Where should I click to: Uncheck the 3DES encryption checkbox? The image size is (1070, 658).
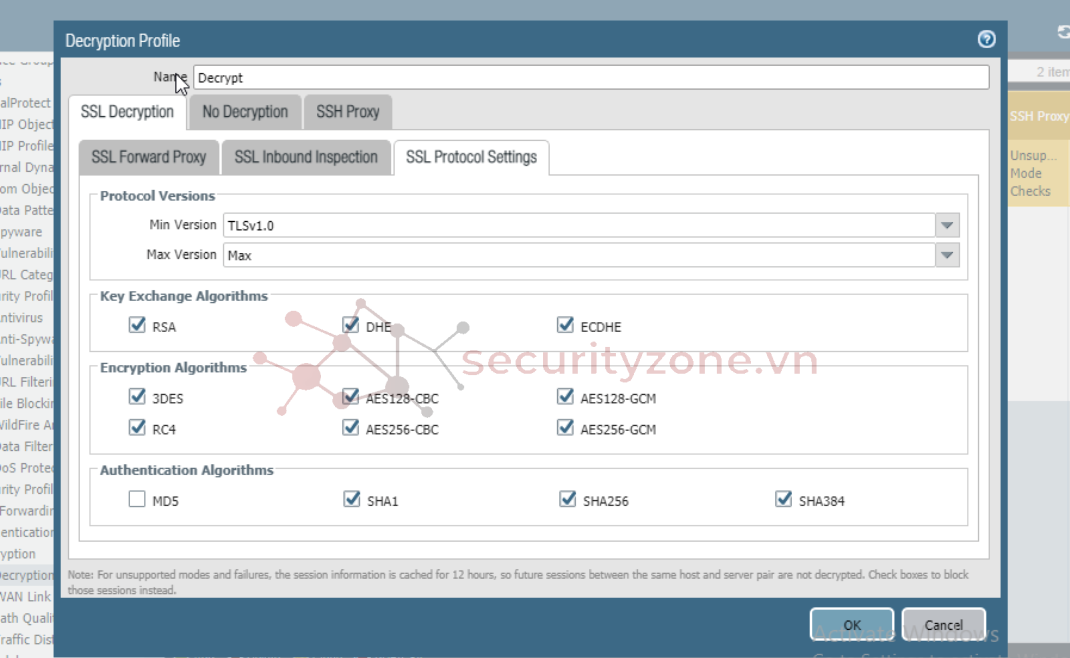(x=137, y=397)
